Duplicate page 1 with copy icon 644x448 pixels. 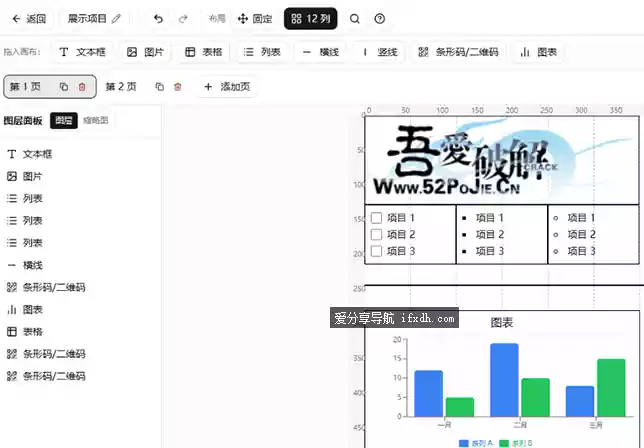coord(64,87)
